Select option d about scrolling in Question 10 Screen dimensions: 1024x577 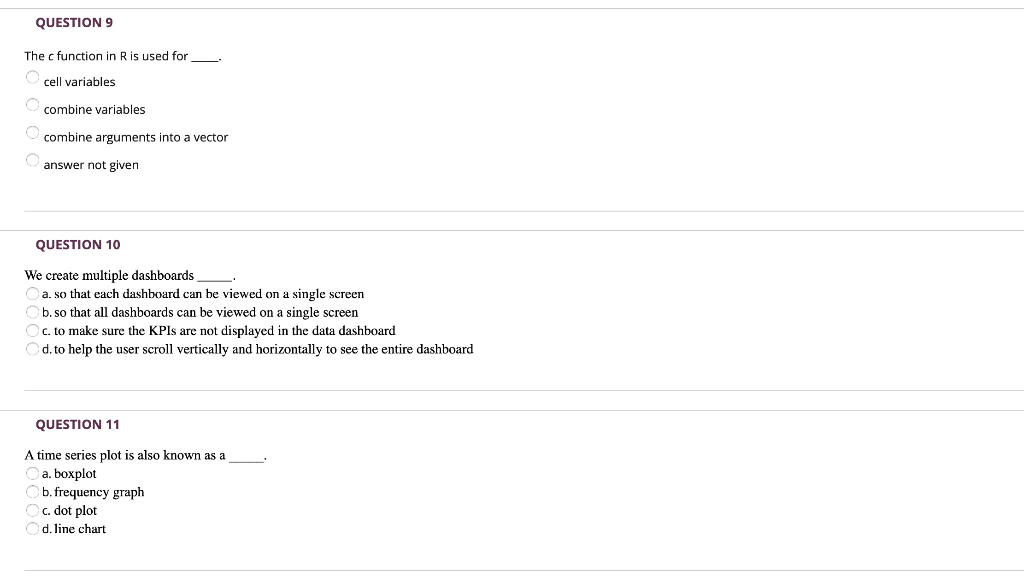click(x=31, y=349)
